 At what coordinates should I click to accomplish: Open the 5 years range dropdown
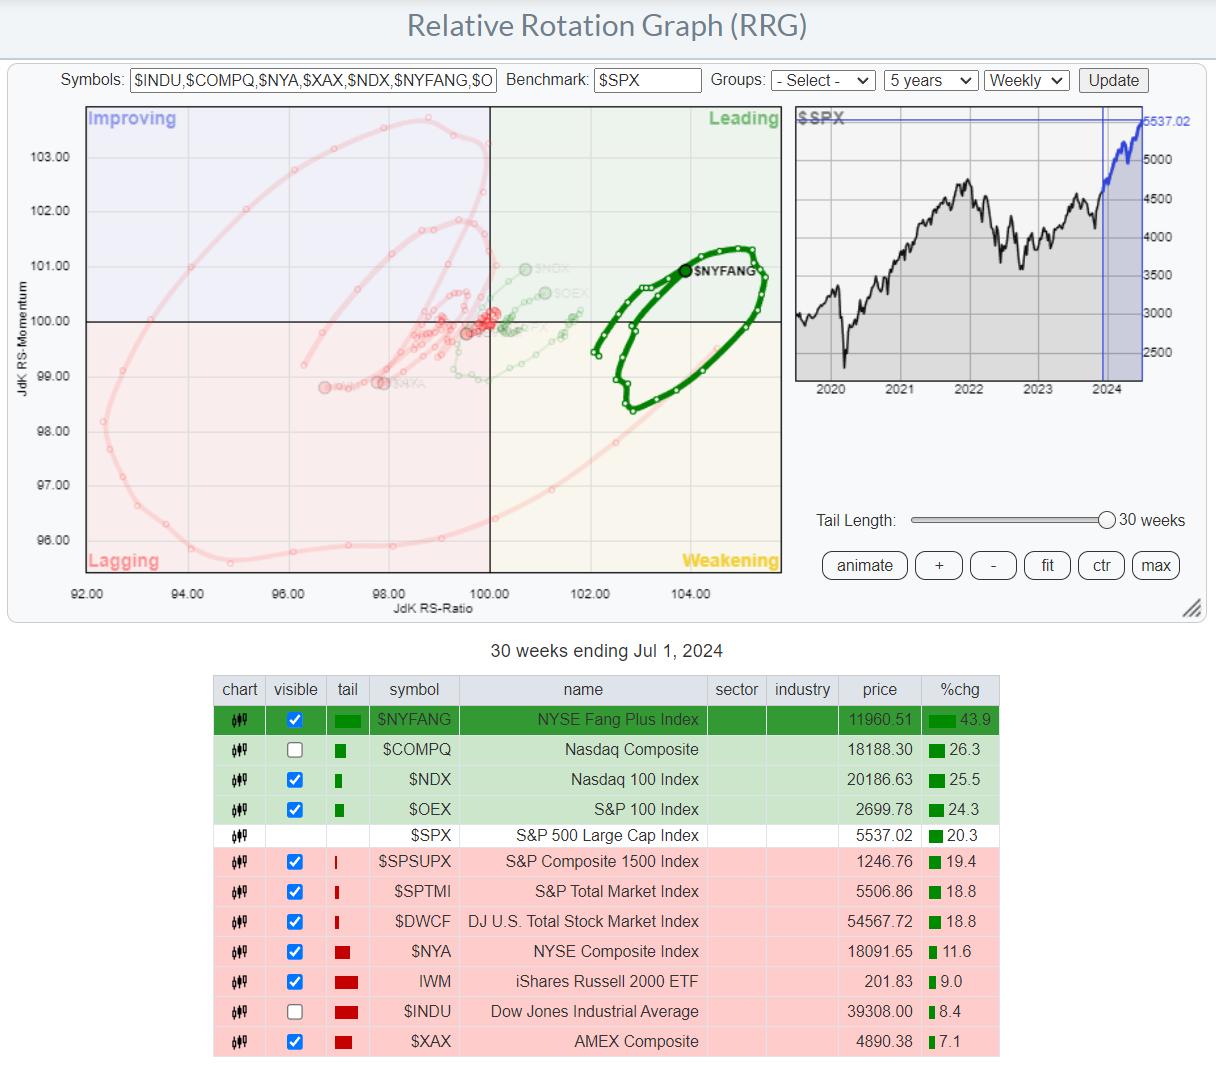[x=930, y=81]
